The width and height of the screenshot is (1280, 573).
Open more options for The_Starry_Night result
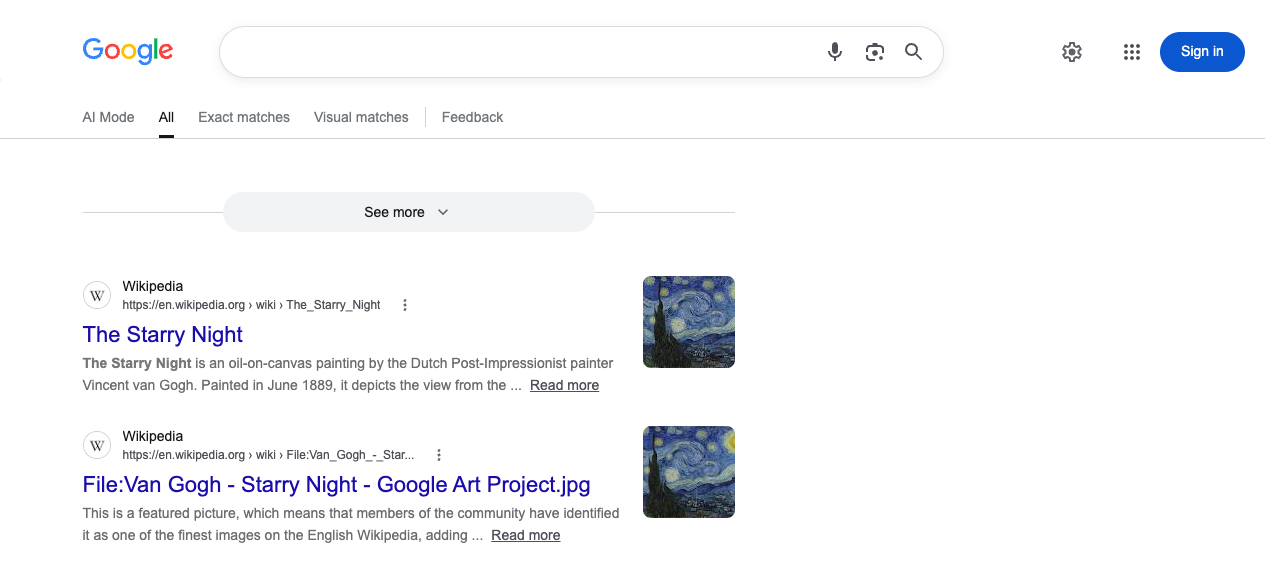(x=405, y=305)
